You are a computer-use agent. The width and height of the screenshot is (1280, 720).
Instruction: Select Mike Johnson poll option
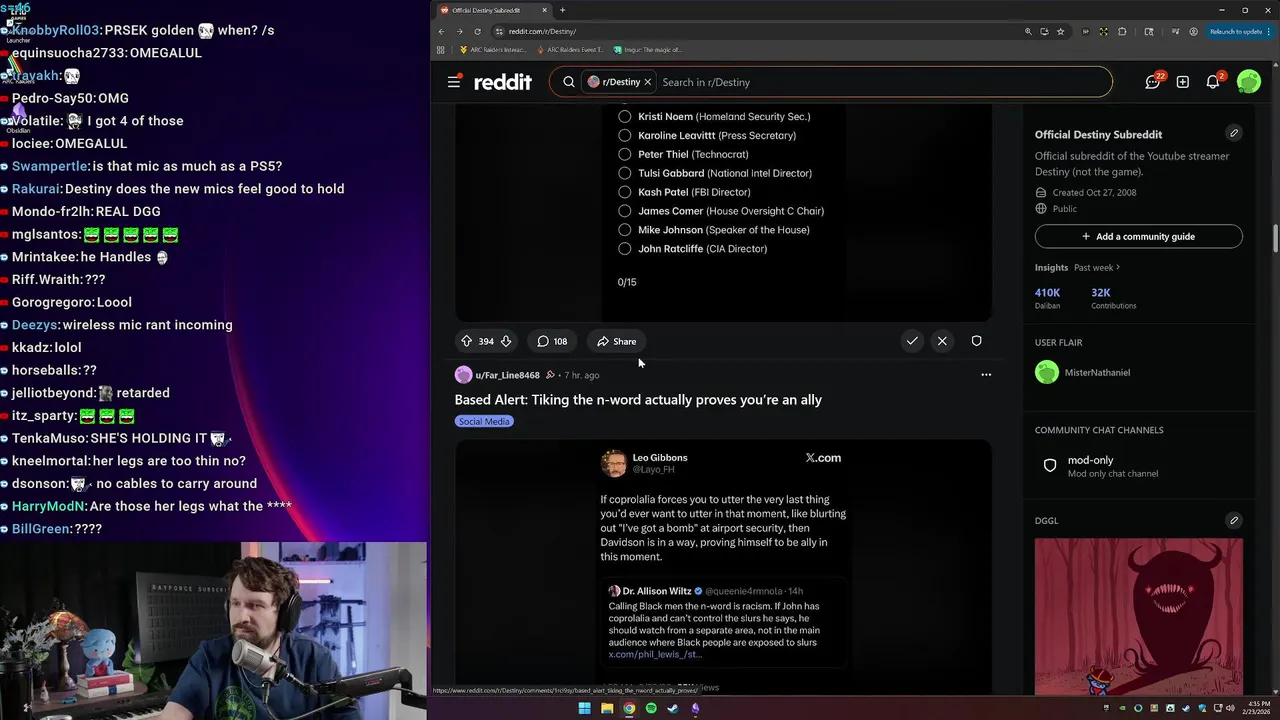(x=624, y=230)
